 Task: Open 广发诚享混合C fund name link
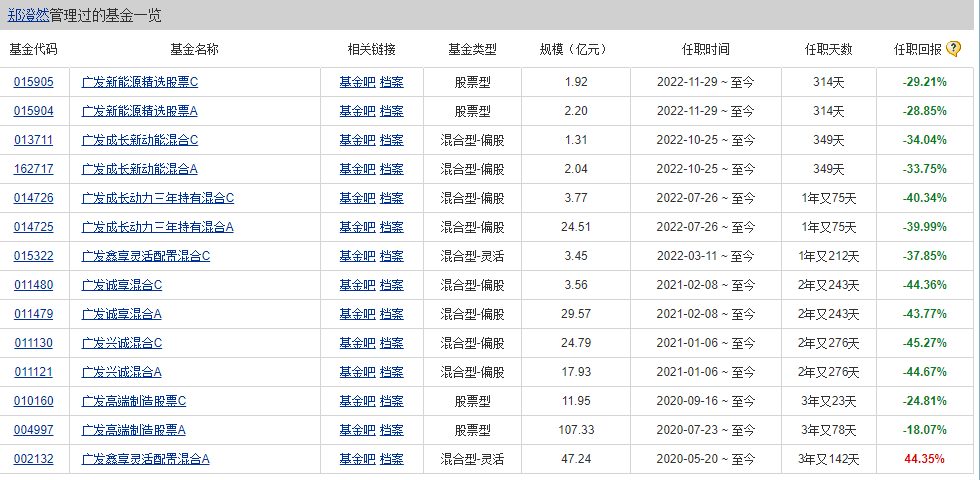click(x=122, y=285)
